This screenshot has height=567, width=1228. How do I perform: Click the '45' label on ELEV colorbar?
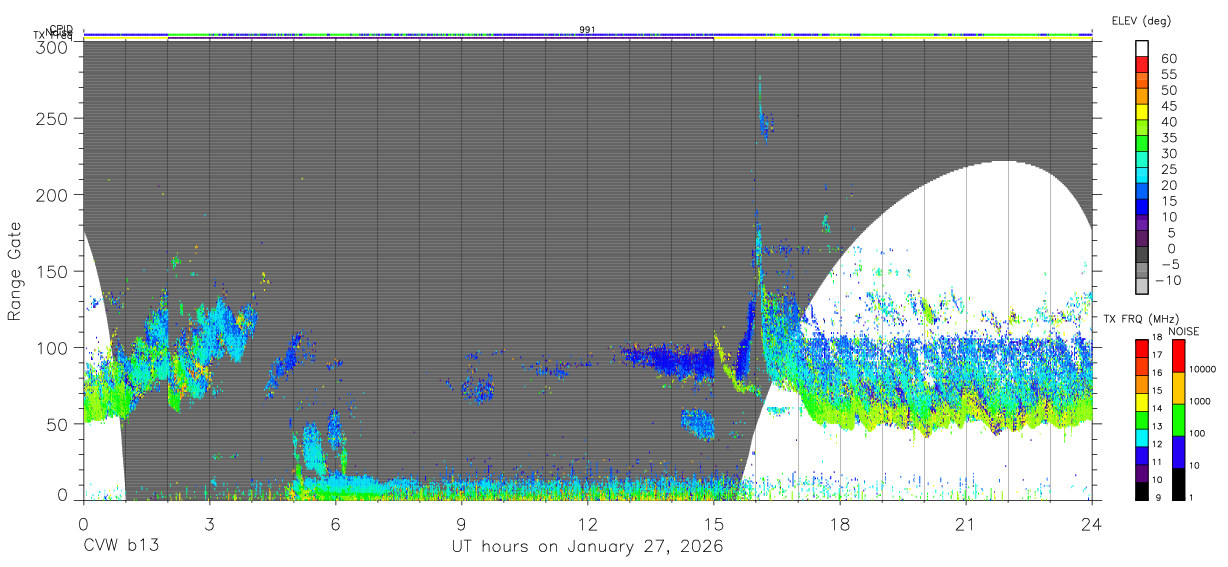tap(1169, 106)
